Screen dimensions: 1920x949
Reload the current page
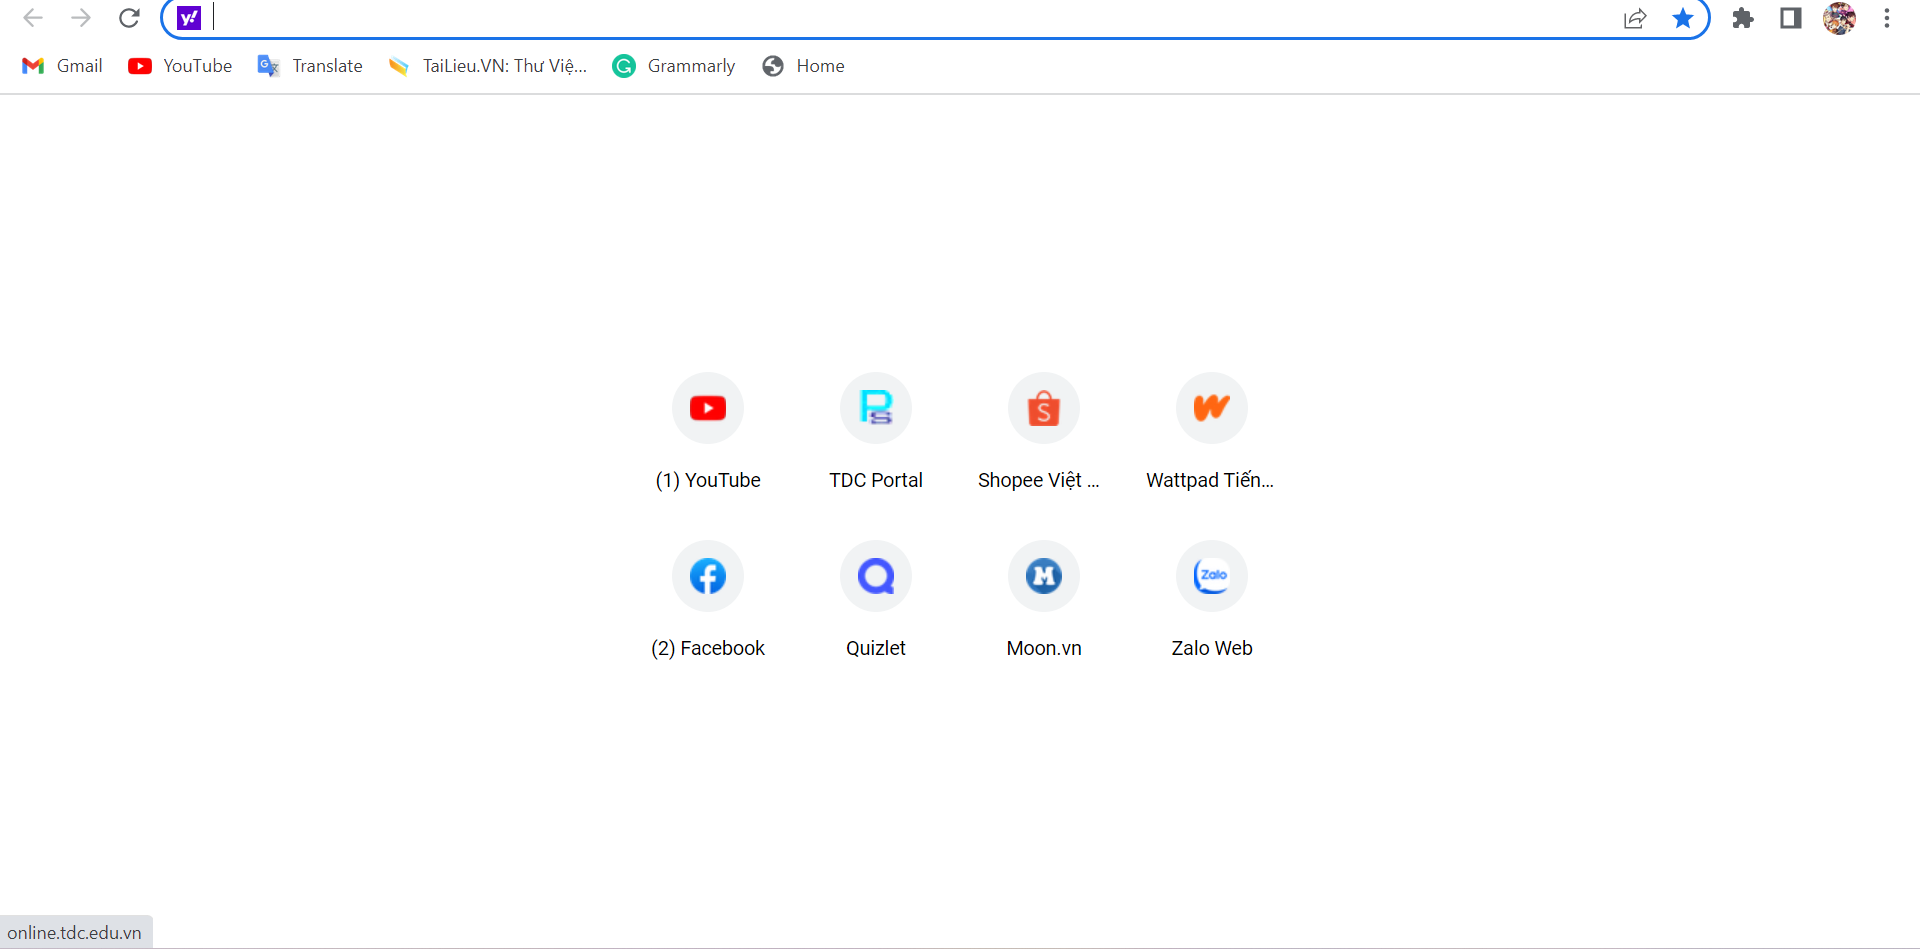[129, 18]
